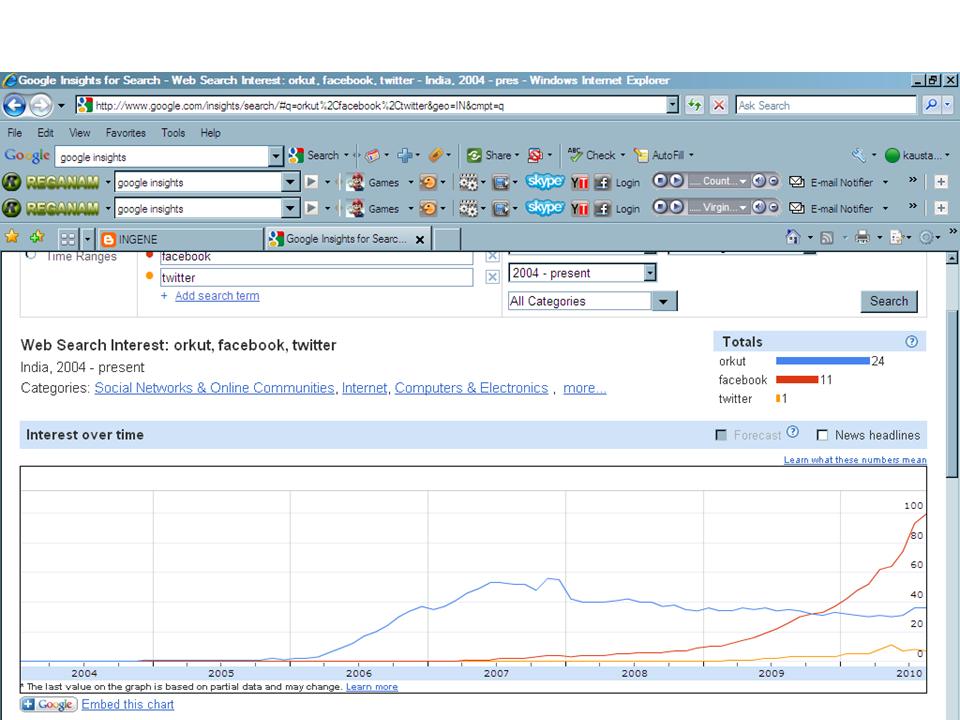Open the File menu
The image size is (960, 720).
point(15,133)
